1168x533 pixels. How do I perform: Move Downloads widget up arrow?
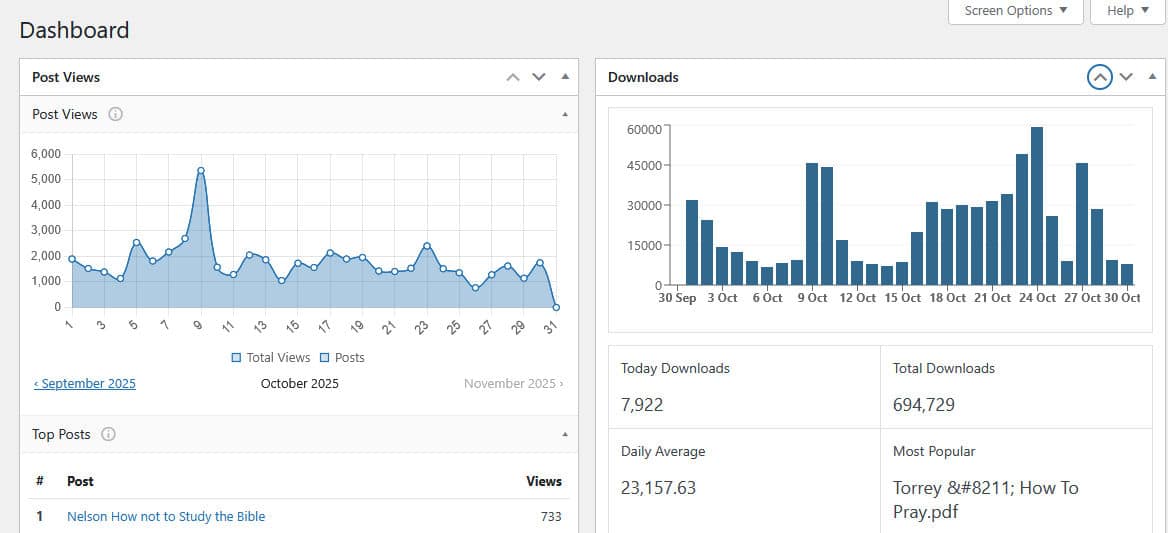click(x=1099, y=77)
